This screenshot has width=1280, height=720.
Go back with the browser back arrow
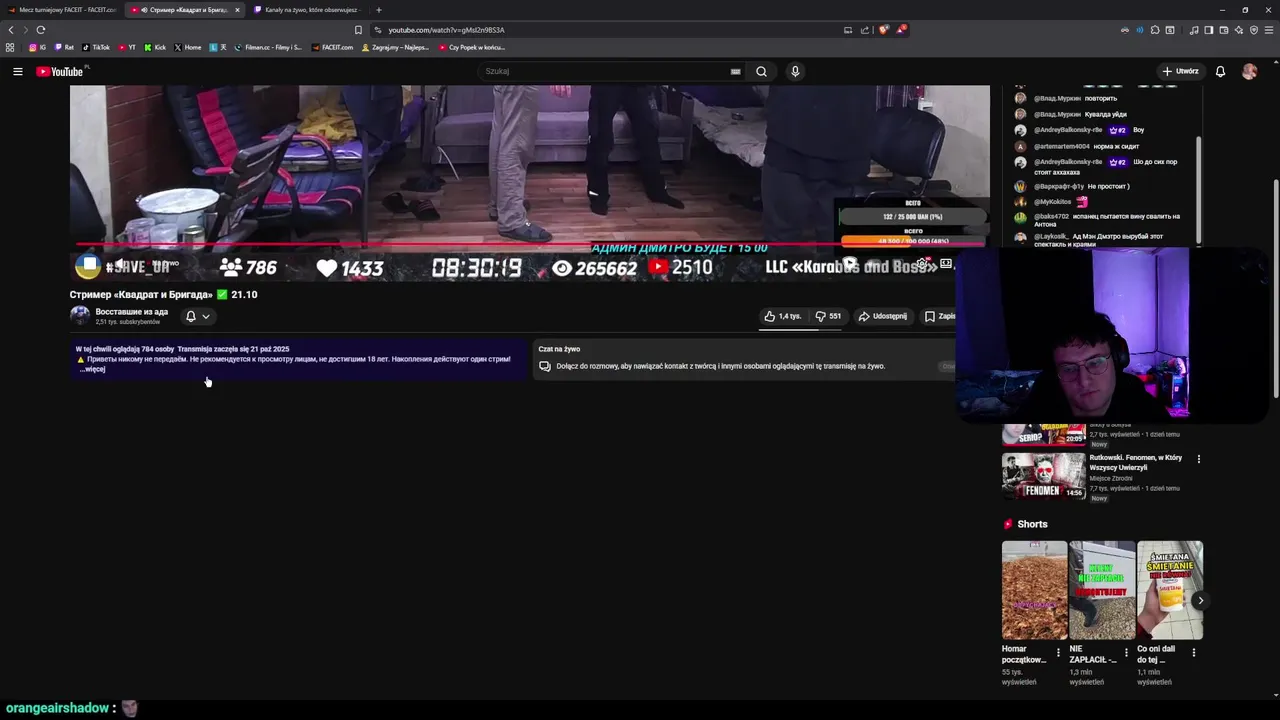click(11, 30)
